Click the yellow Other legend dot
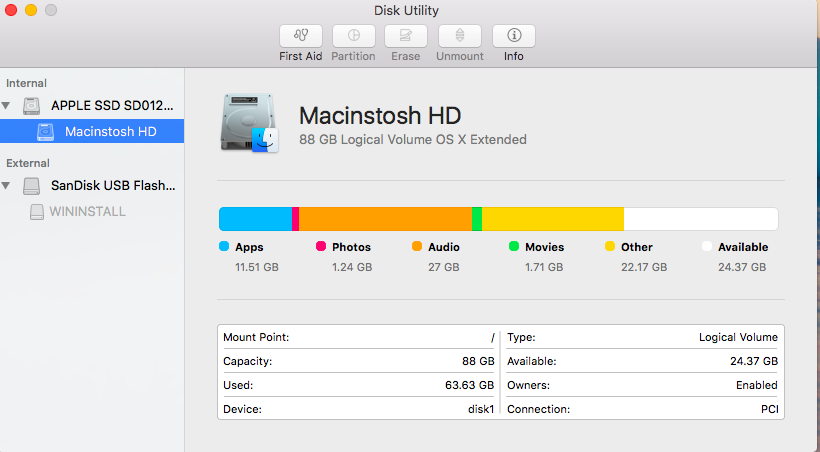 (610, 246)
